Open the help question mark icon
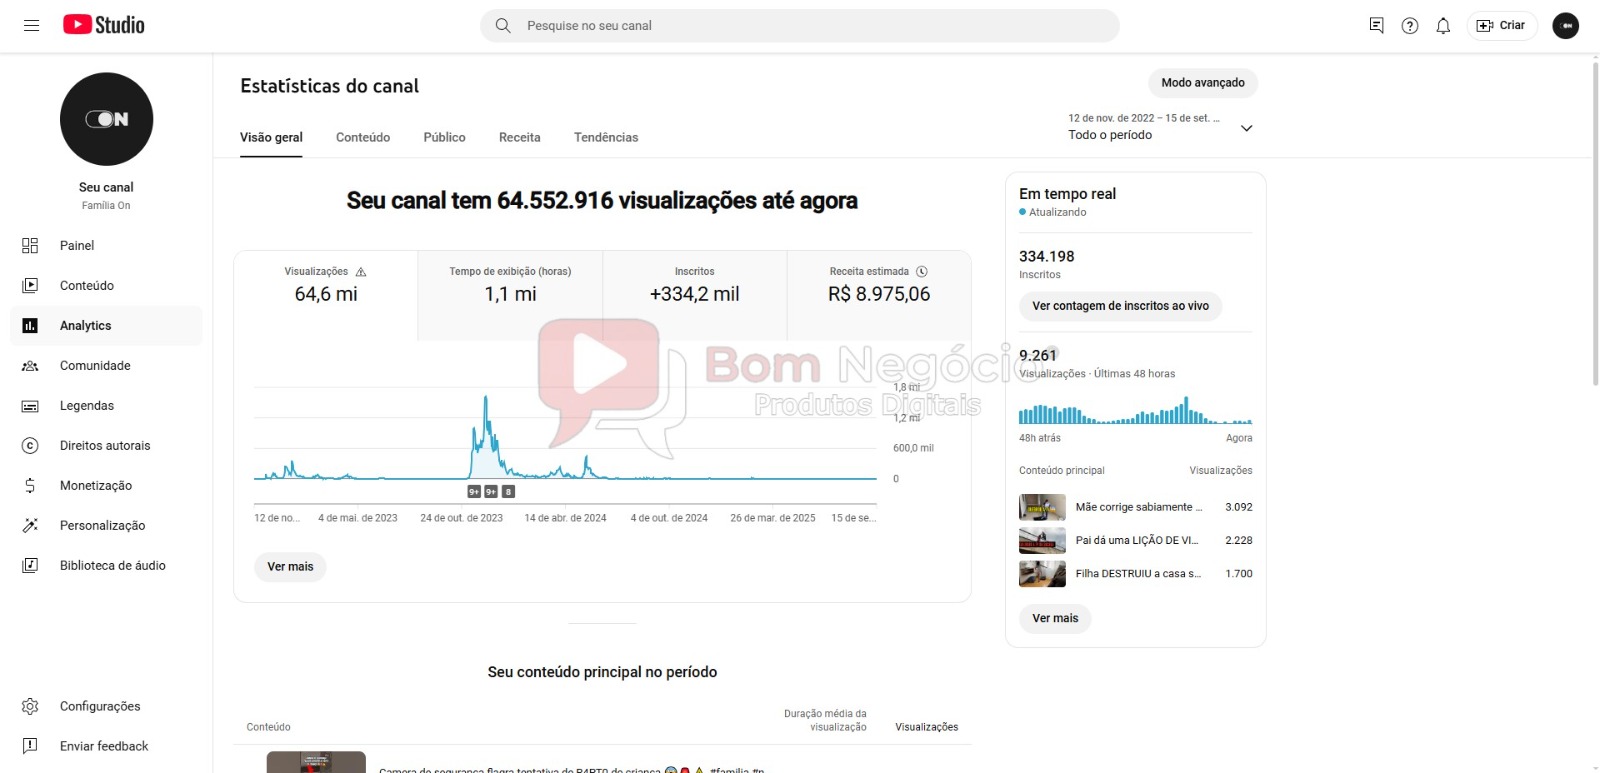This screenshot has height=773, width=1600. (x=1410, y=25)
